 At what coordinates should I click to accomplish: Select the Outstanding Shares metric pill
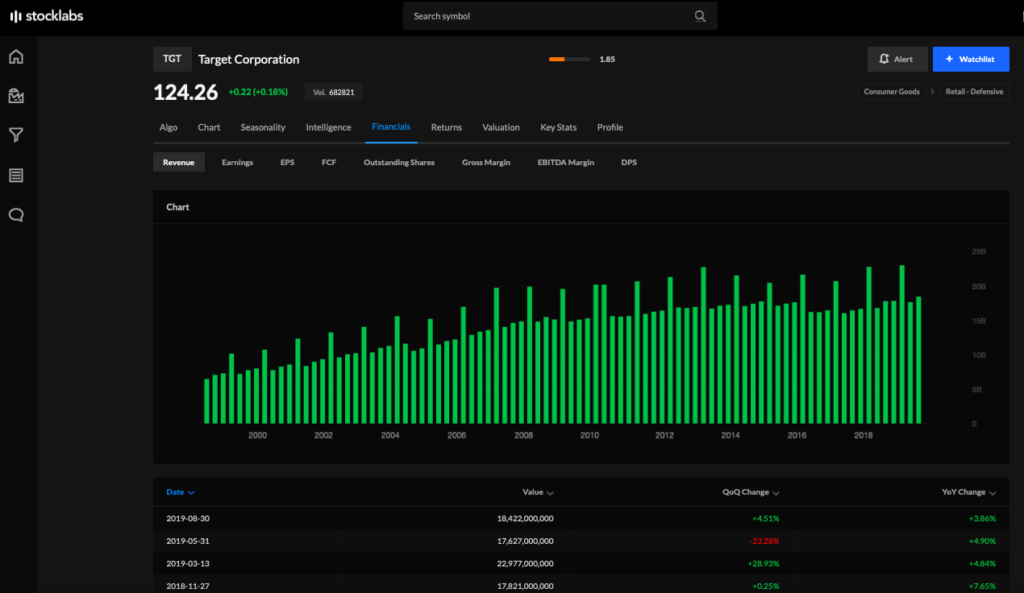click(x=399, y=162)
